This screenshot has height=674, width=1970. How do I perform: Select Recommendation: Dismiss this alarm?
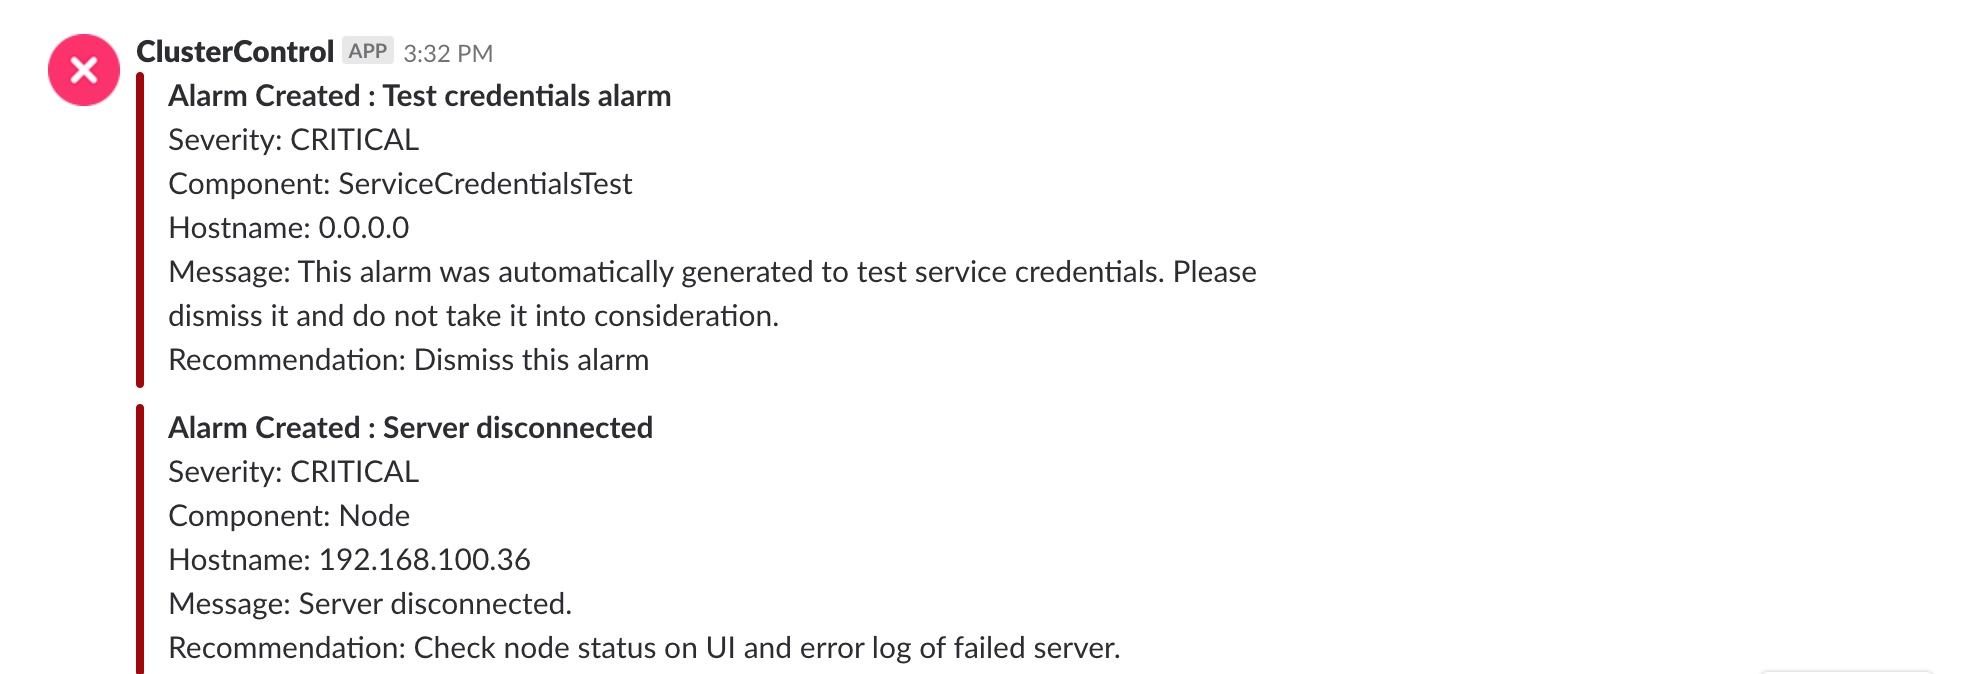click(409, 360)
